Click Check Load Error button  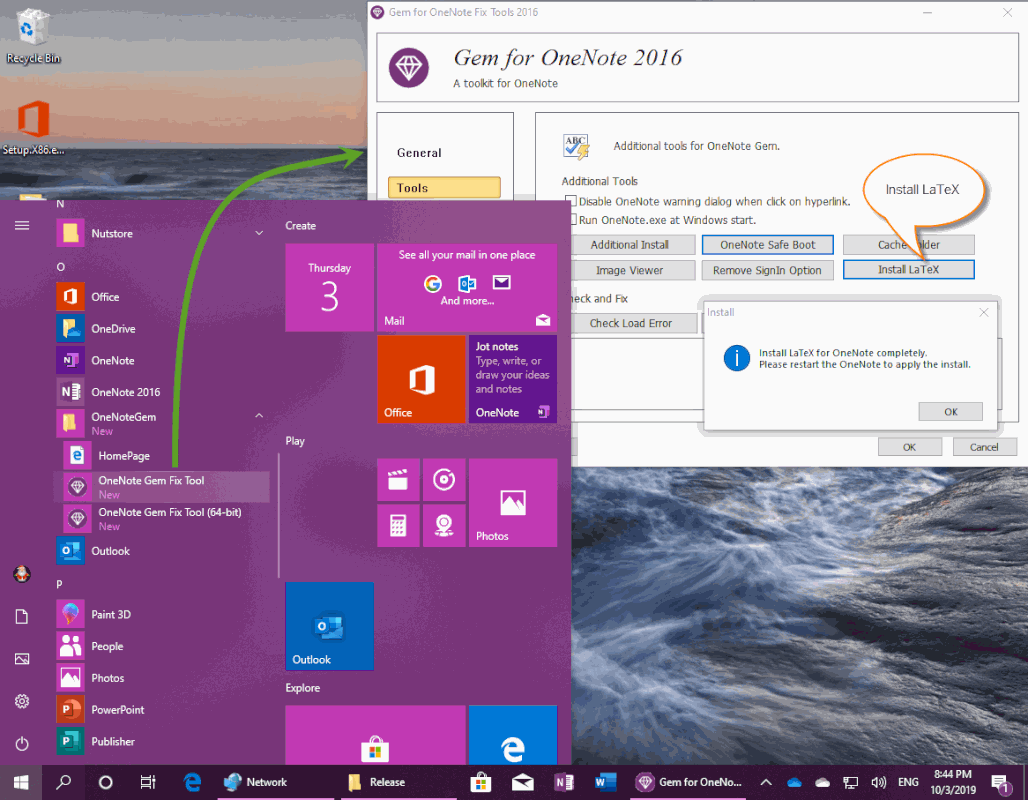pos(633,323)
